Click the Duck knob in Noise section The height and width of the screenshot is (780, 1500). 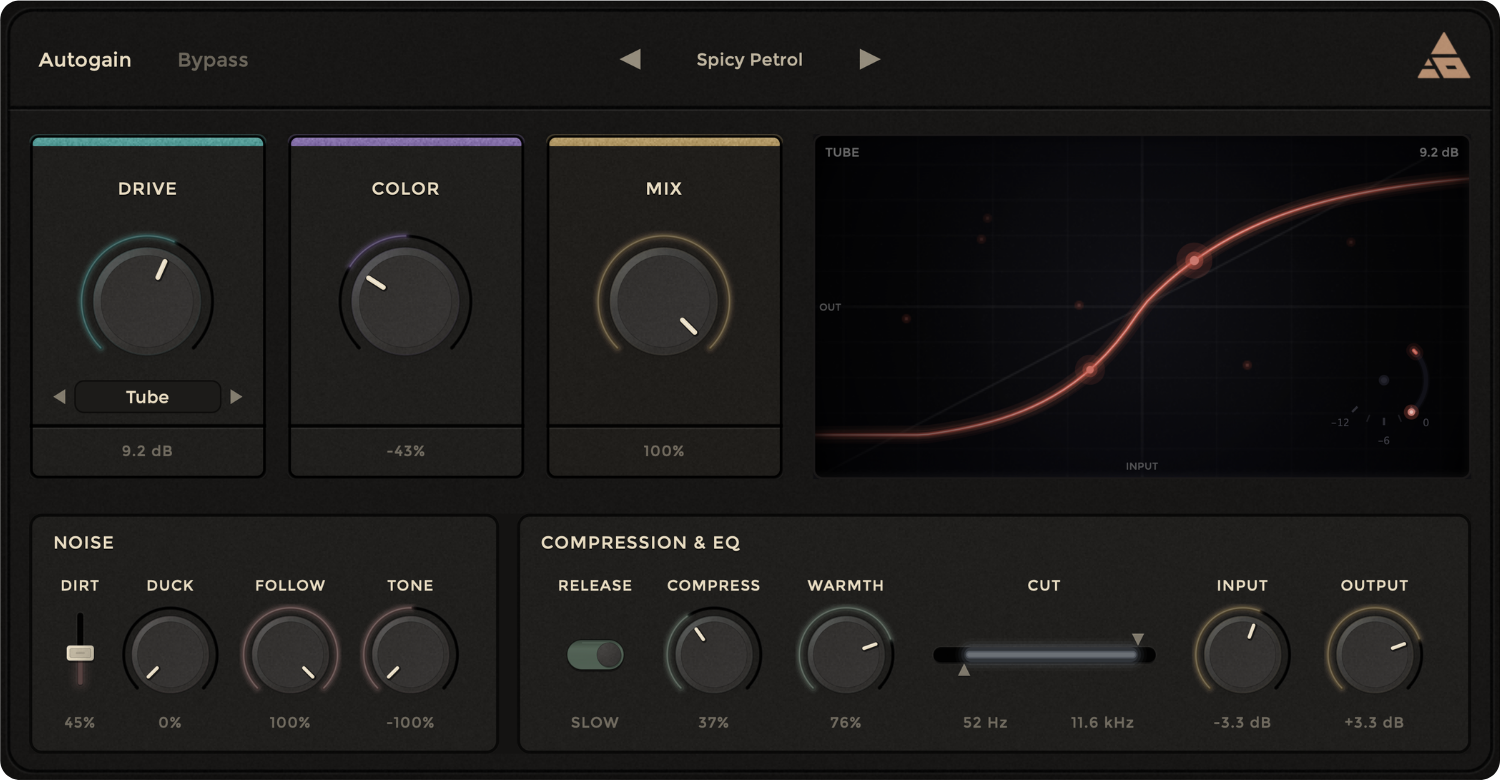pyautogui.click(x=170, y=653)
